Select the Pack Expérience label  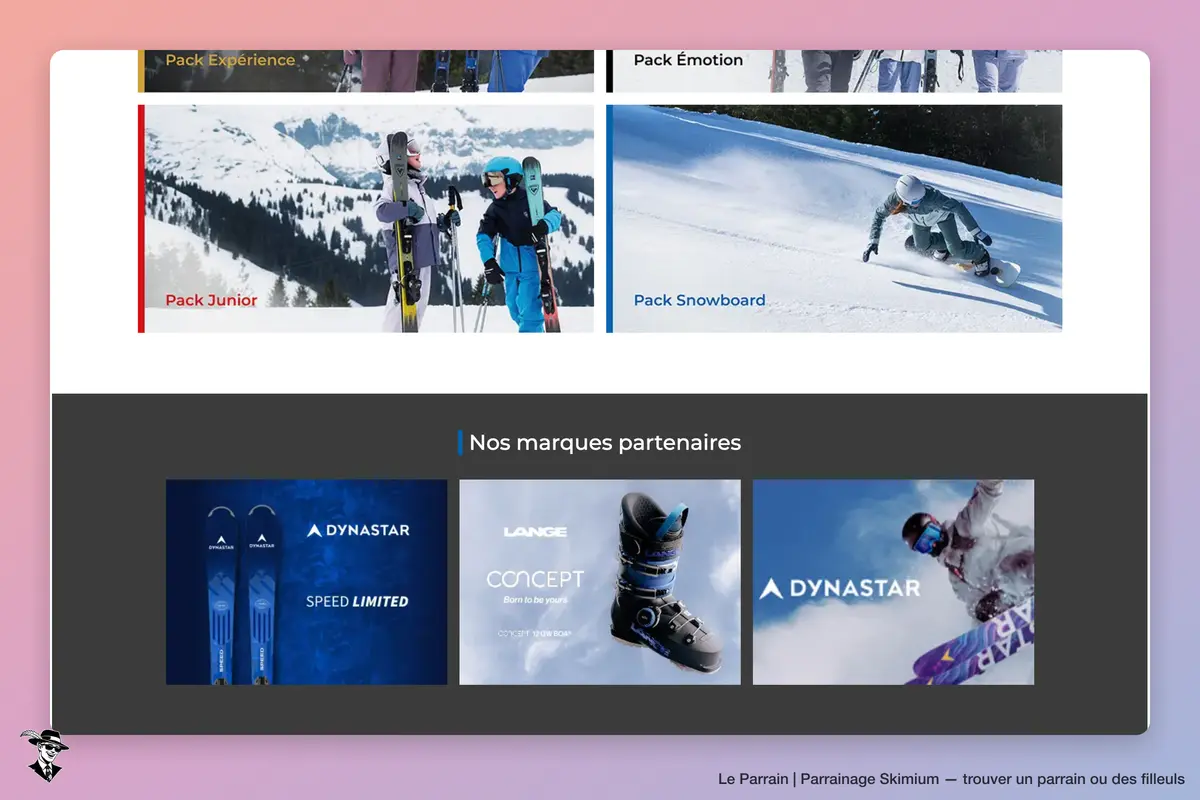point(230,60)
